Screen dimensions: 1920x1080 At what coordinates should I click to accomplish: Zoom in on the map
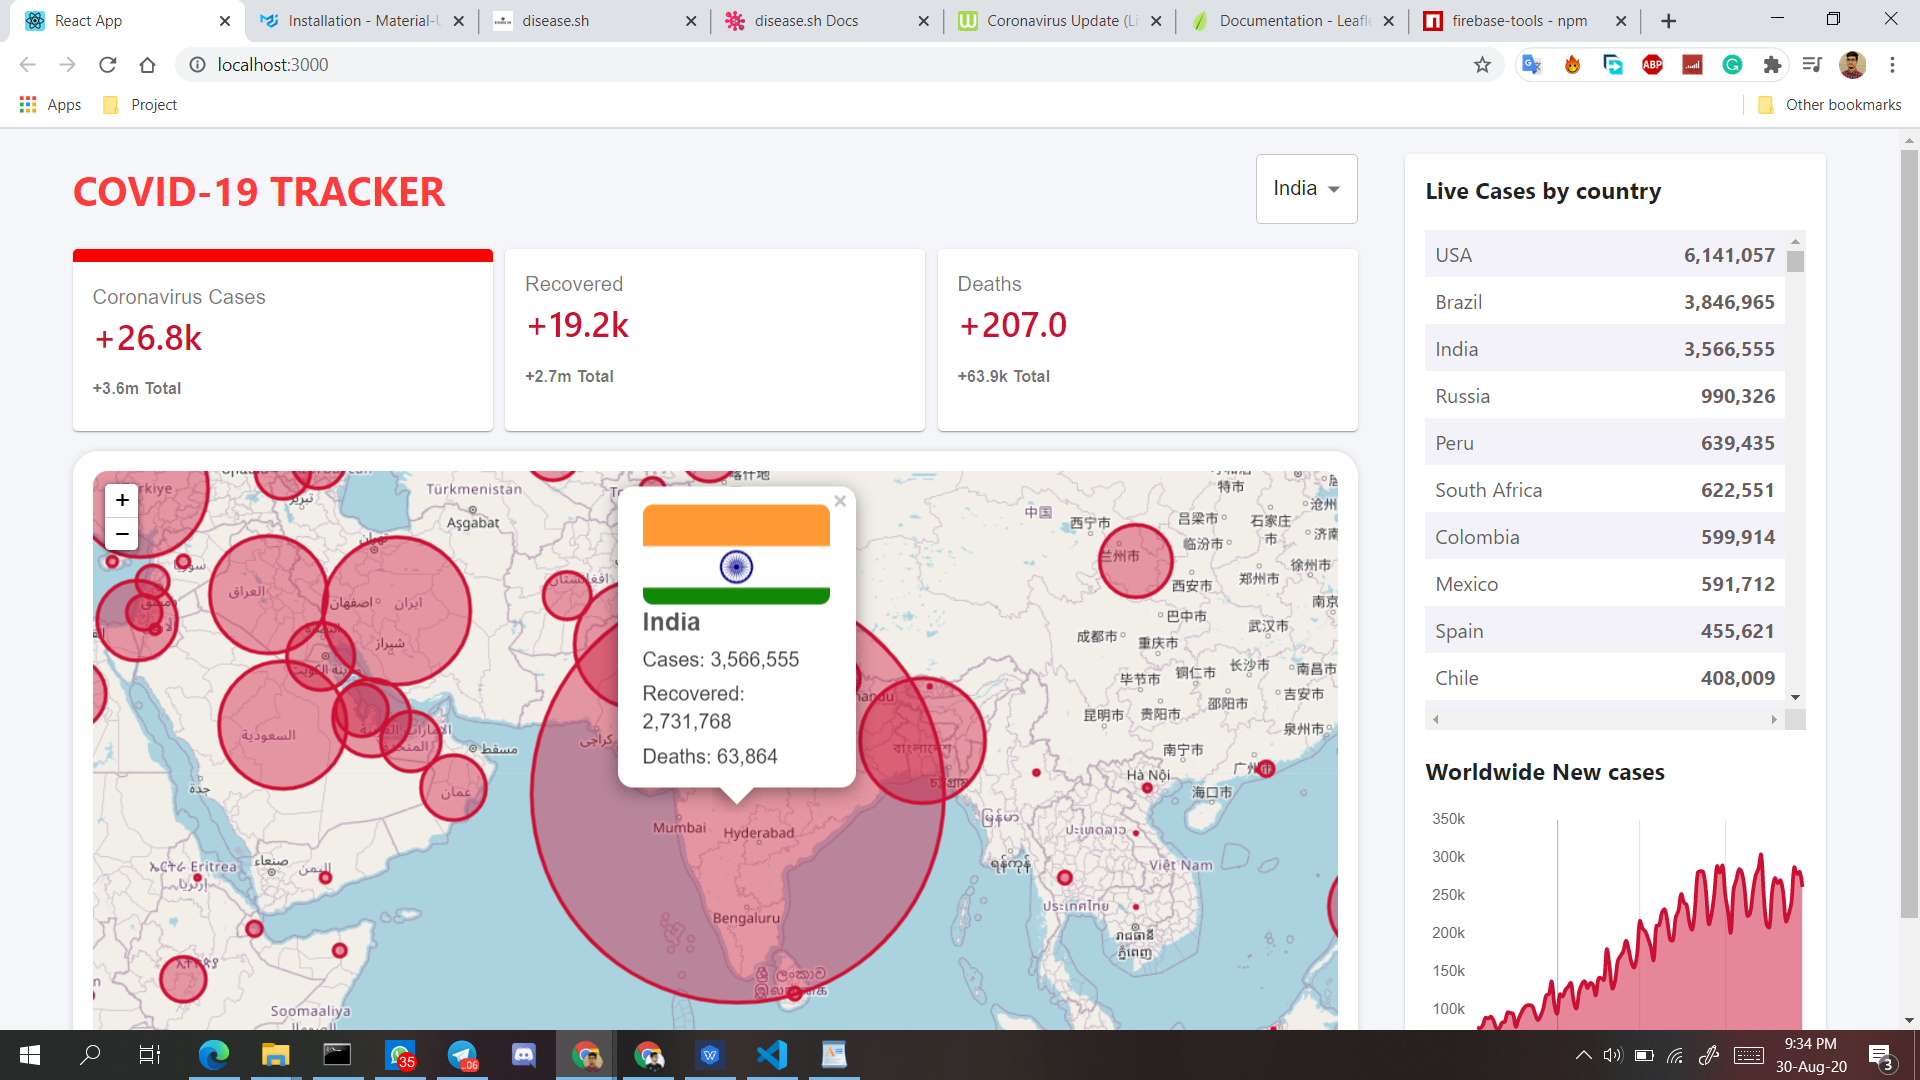click(122, 500)
